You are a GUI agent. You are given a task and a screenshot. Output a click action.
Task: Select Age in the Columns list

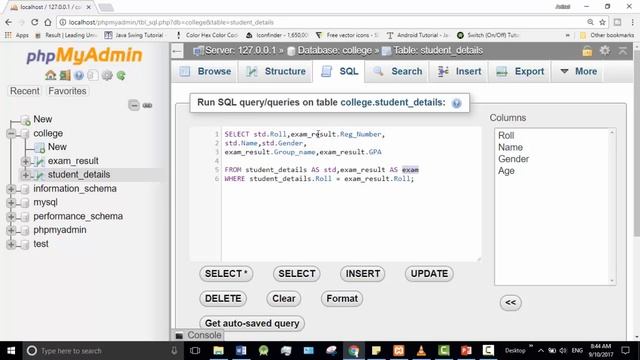pyautogui.click(x=506, y=171)
